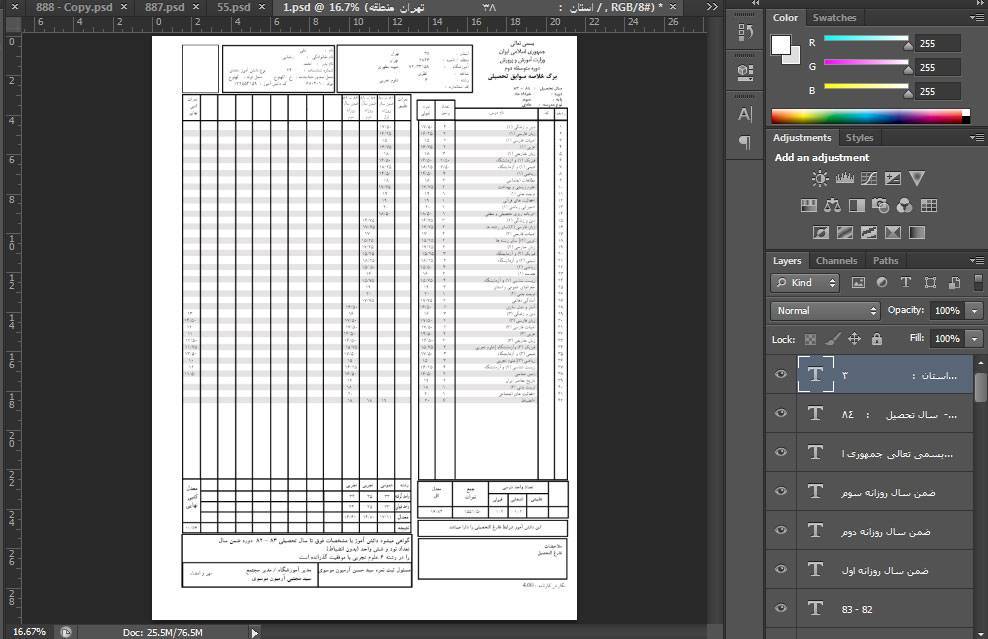The image size is (988, 639).
Task: Open the Normal blend mode dropdown
Action: [x=825, y=311]
